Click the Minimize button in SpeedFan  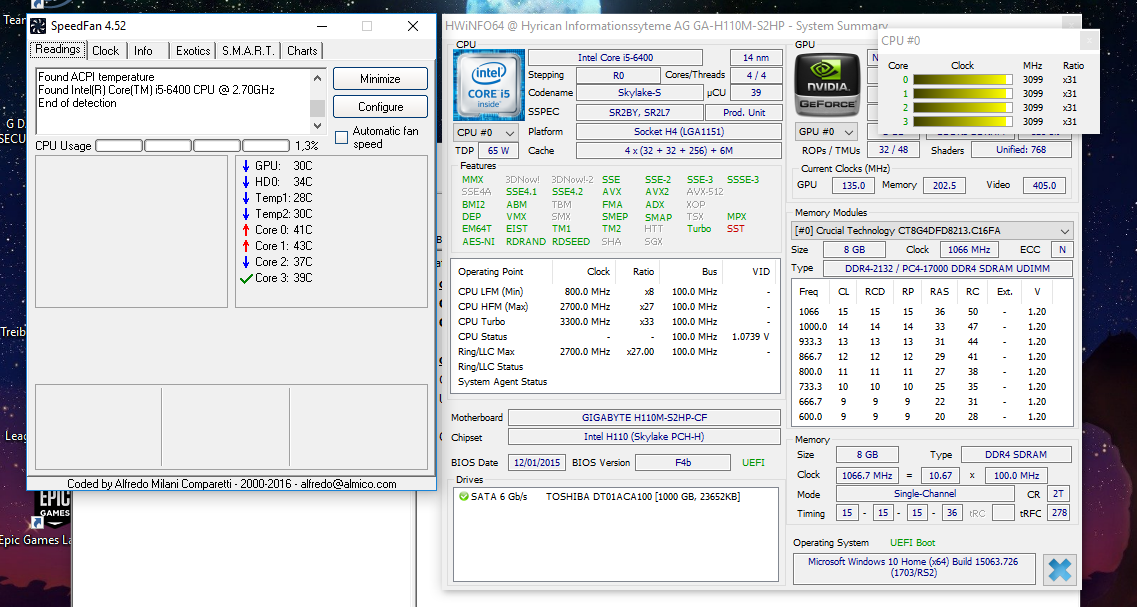pos(380,79)
